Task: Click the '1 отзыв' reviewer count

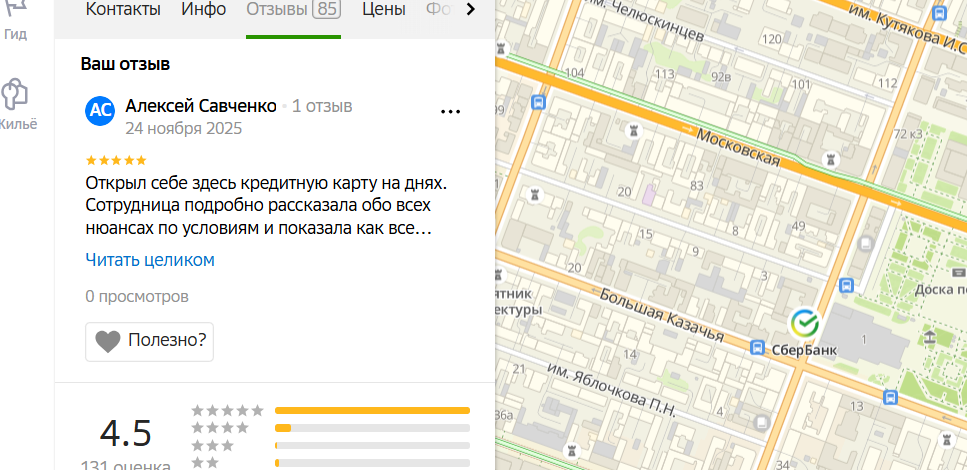Action: [x=322, y=106]
